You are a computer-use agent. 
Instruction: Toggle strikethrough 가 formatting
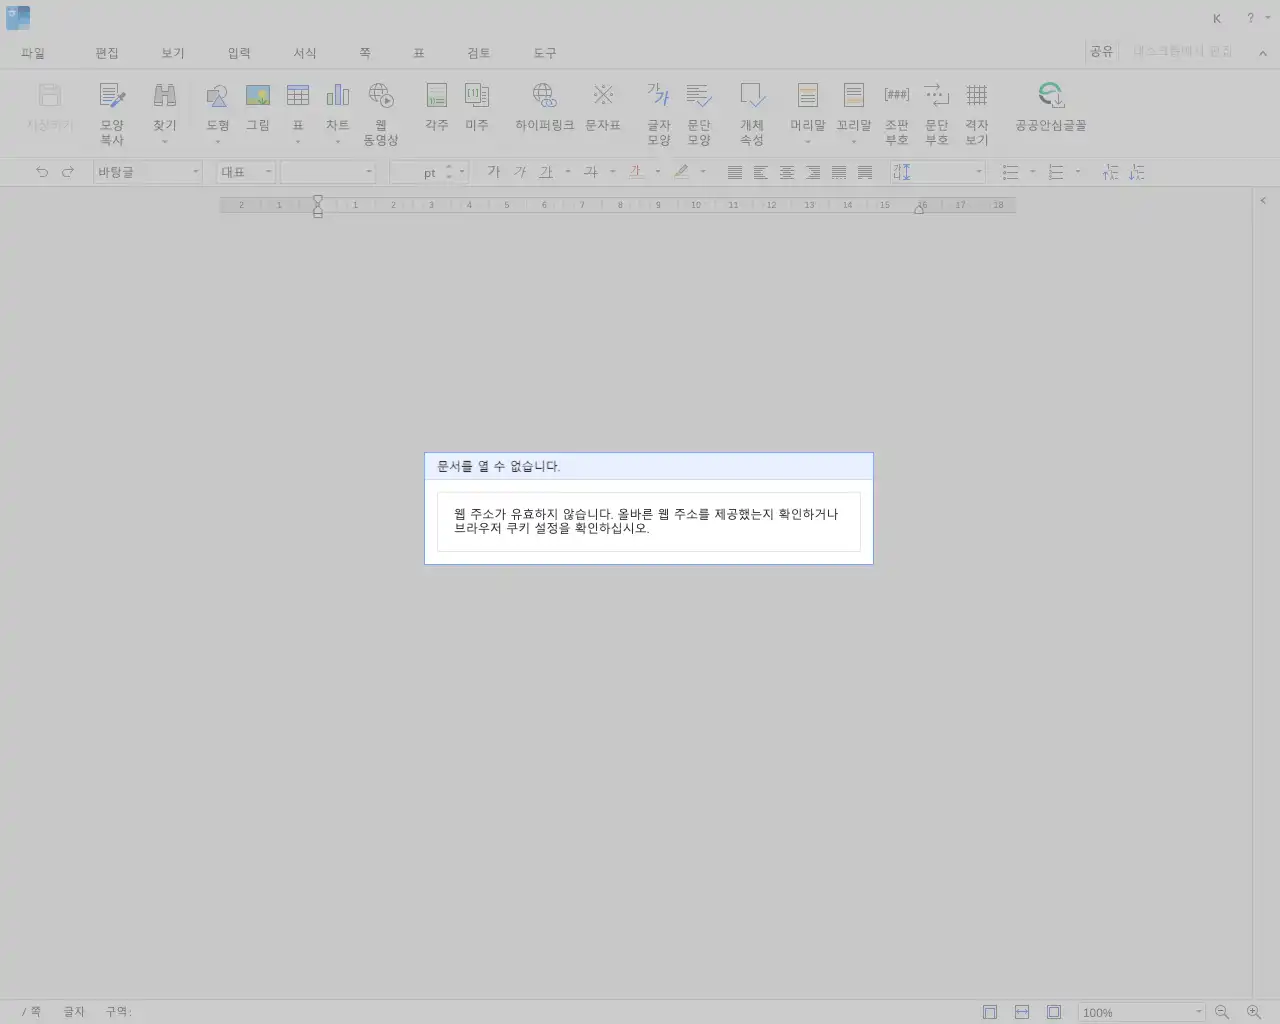pos(591,172)
